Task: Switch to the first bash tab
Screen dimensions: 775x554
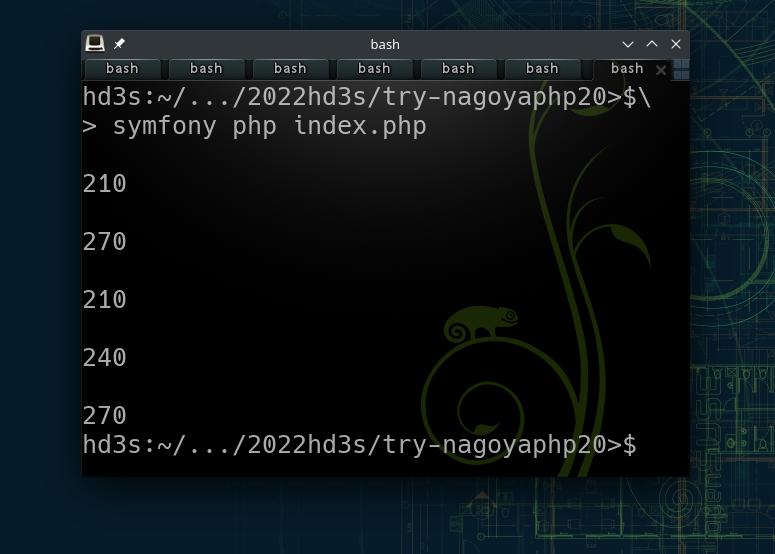Action: coord(123,69)
